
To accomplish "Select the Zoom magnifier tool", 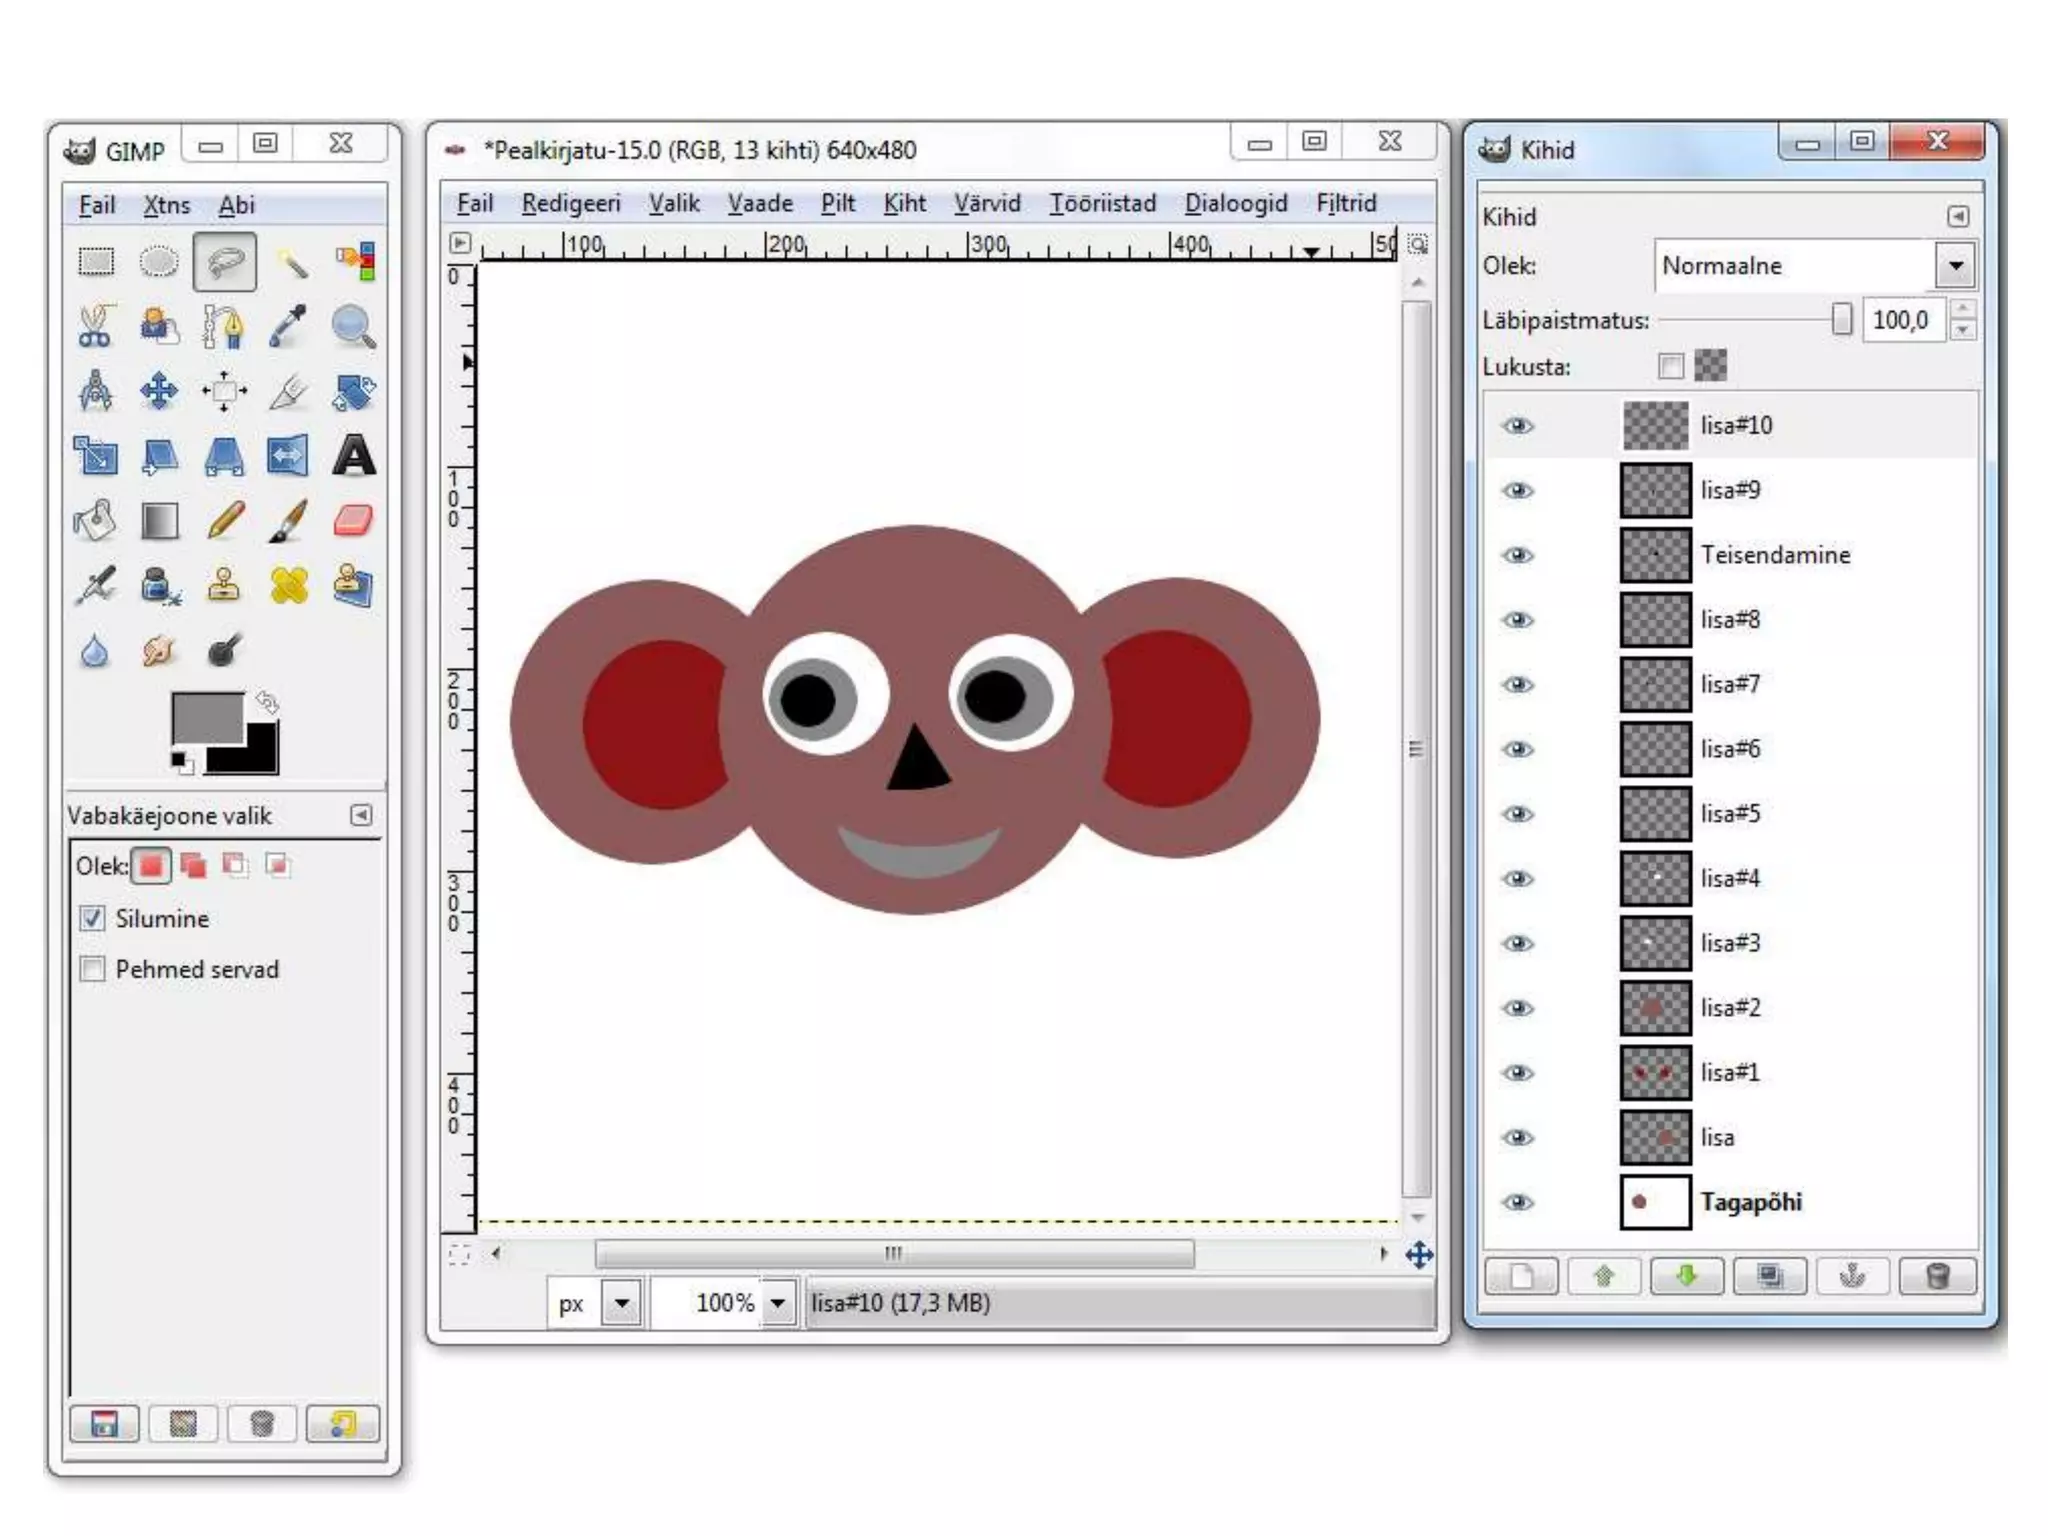I will [x=353, y=327].
